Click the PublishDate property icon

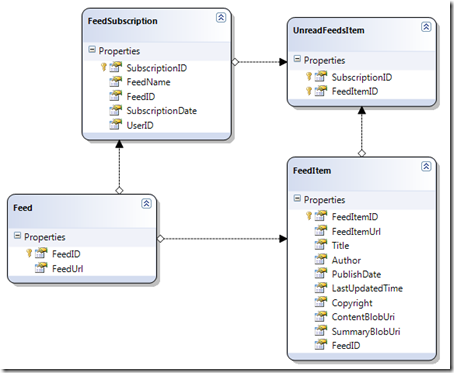click(x=321, y=273)
